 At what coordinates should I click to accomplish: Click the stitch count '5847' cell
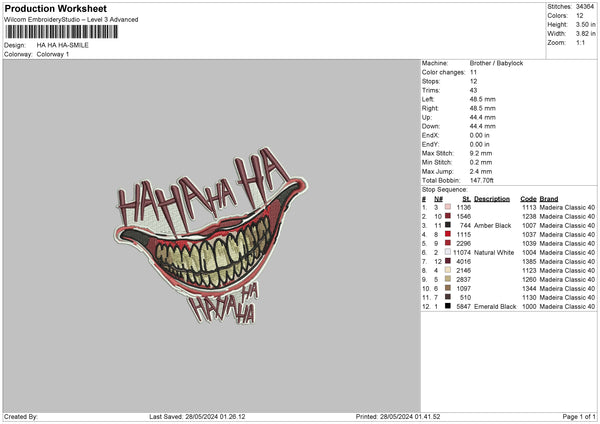tap(463, 306)
